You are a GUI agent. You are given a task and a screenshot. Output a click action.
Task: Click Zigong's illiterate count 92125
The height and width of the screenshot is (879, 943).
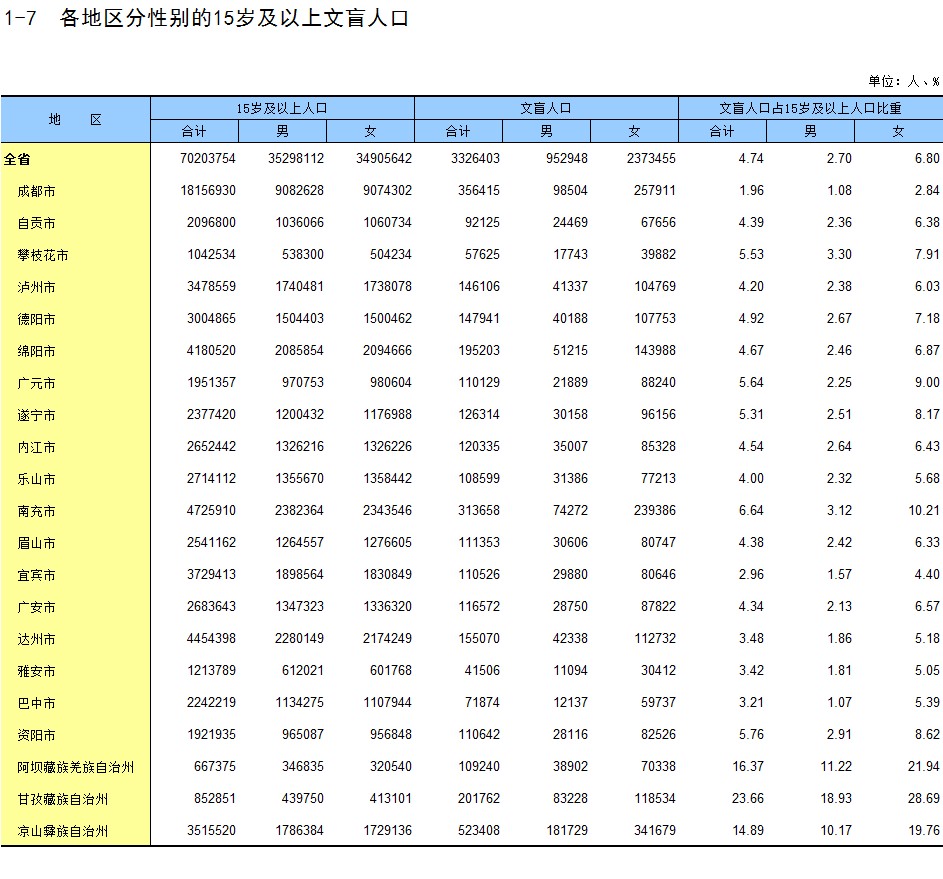coord(482,222)
